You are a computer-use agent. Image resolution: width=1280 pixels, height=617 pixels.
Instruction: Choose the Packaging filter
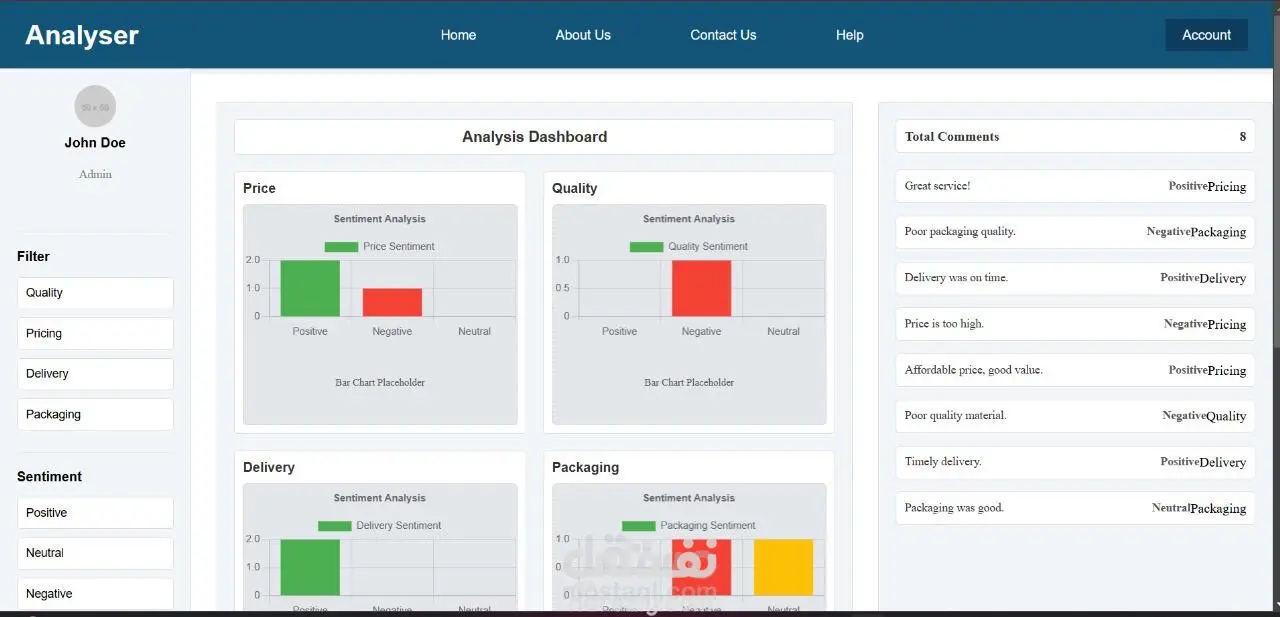click(x=95, y=414)
